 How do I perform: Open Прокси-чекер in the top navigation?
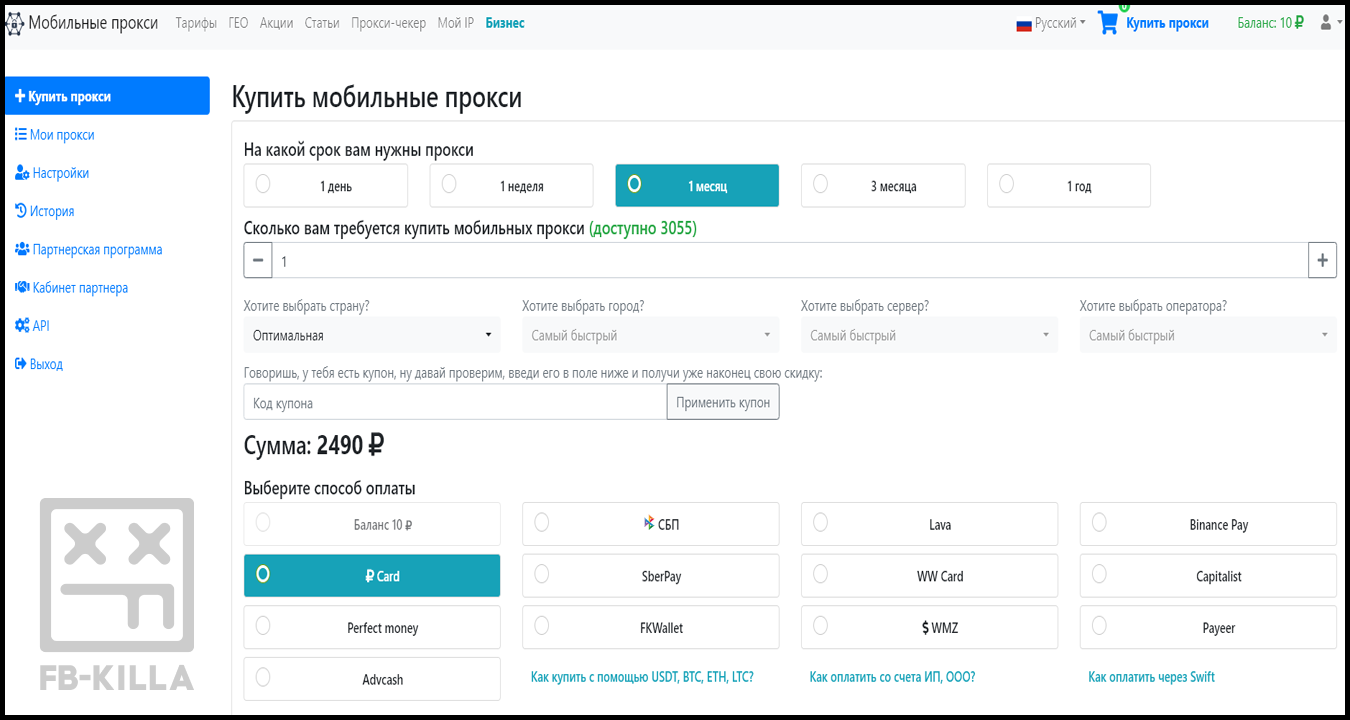coord(388,23)
